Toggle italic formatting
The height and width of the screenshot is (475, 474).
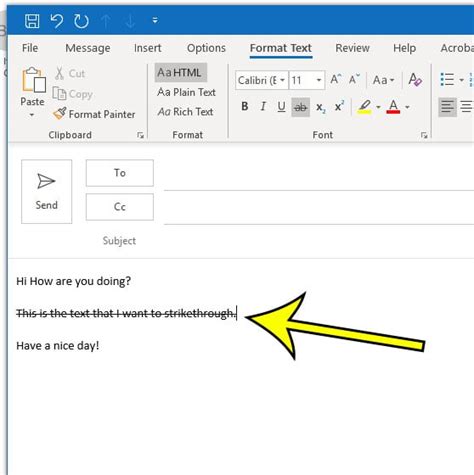coord(263,107)
